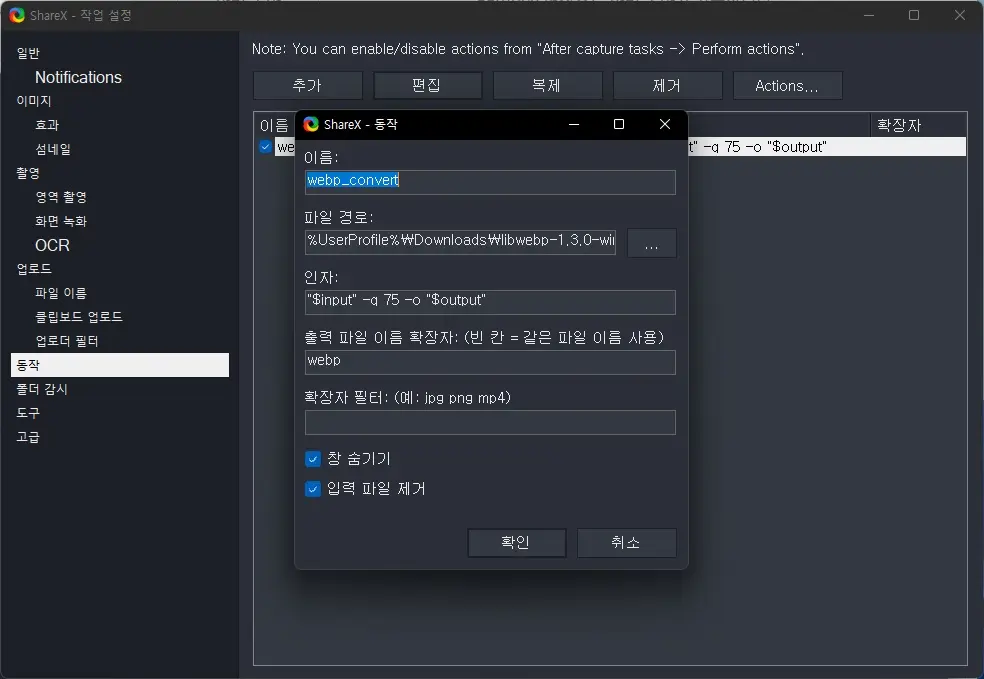This screenshot has width=984, height=679.
Task: Open 도구 settings in the sidebar
Action: click(x=28, y=413)
